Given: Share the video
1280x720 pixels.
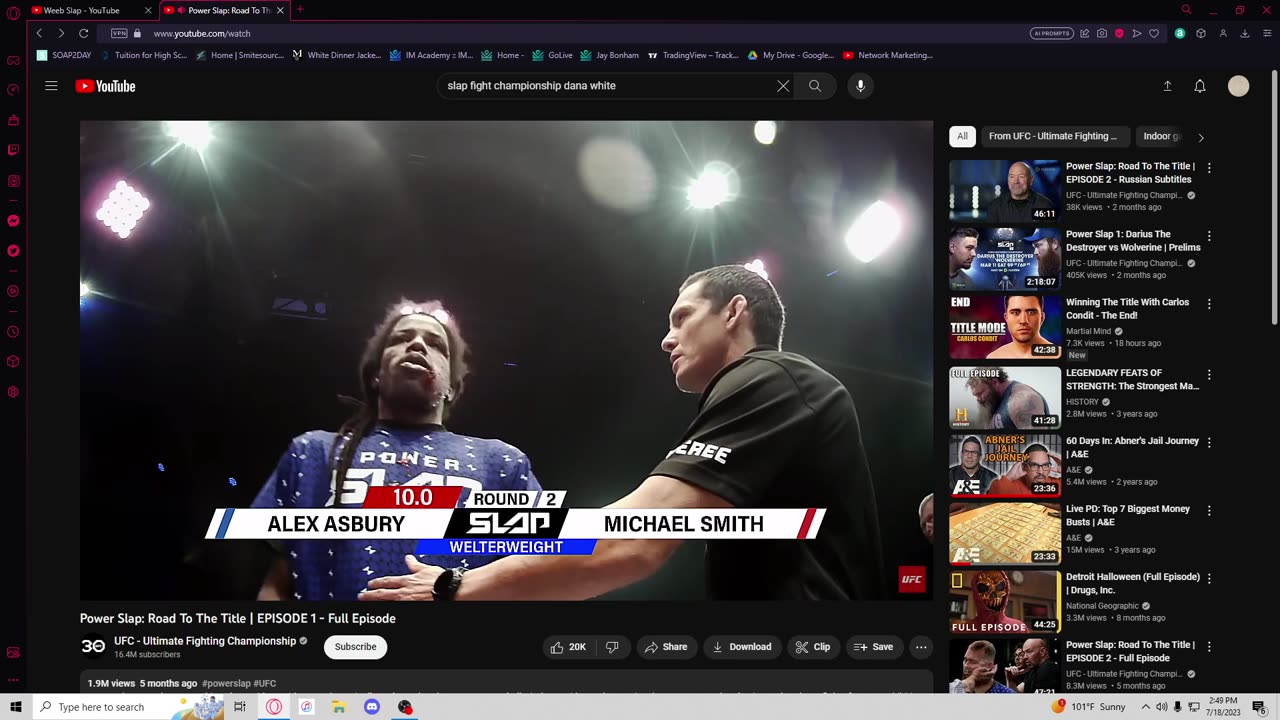Looking at the screenshot, I should tap(666, 647).
